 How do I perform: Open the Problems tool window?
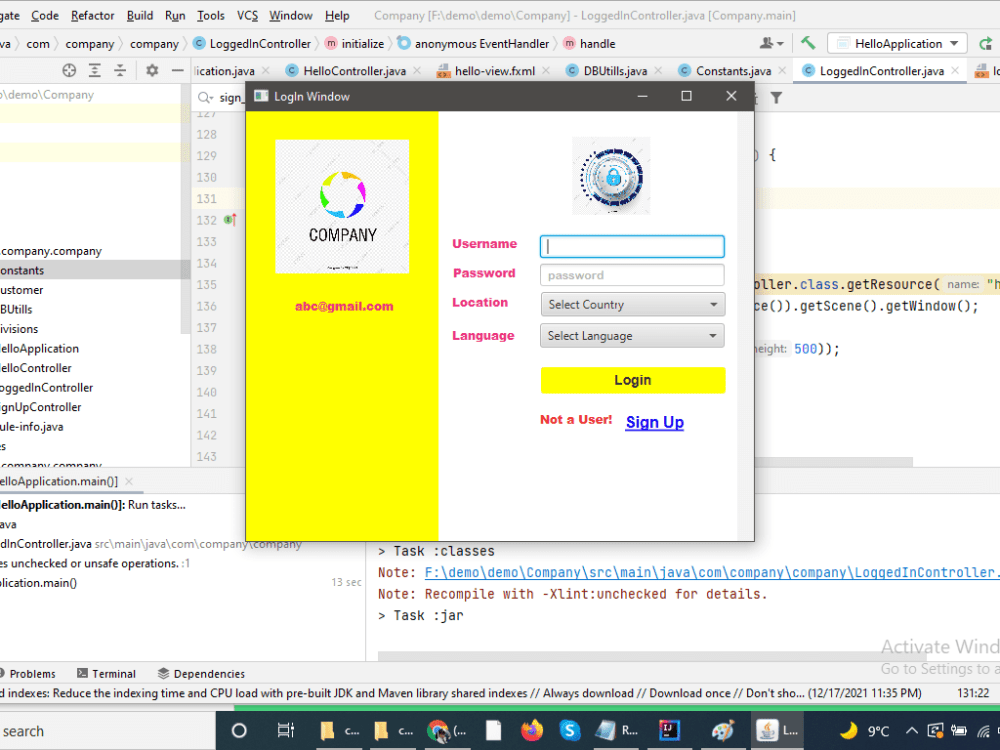pos(27,673)
